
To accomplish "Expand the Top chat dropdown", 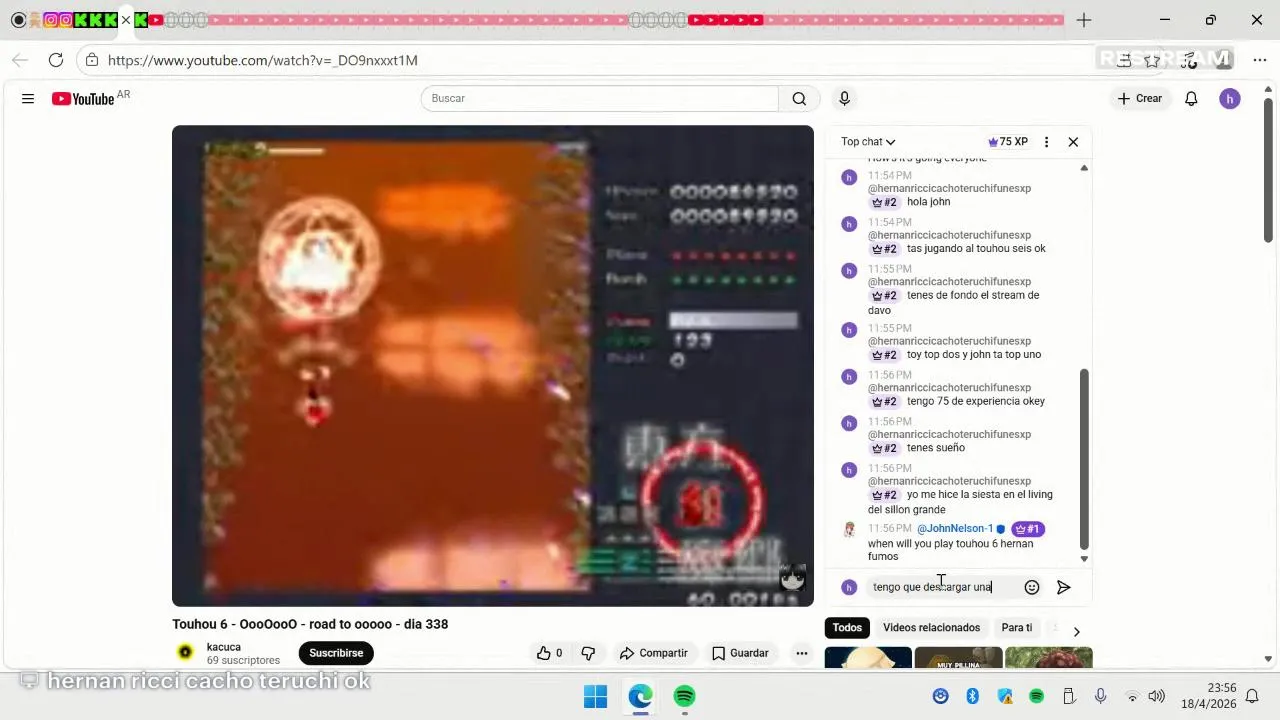I will pos(868,142).
